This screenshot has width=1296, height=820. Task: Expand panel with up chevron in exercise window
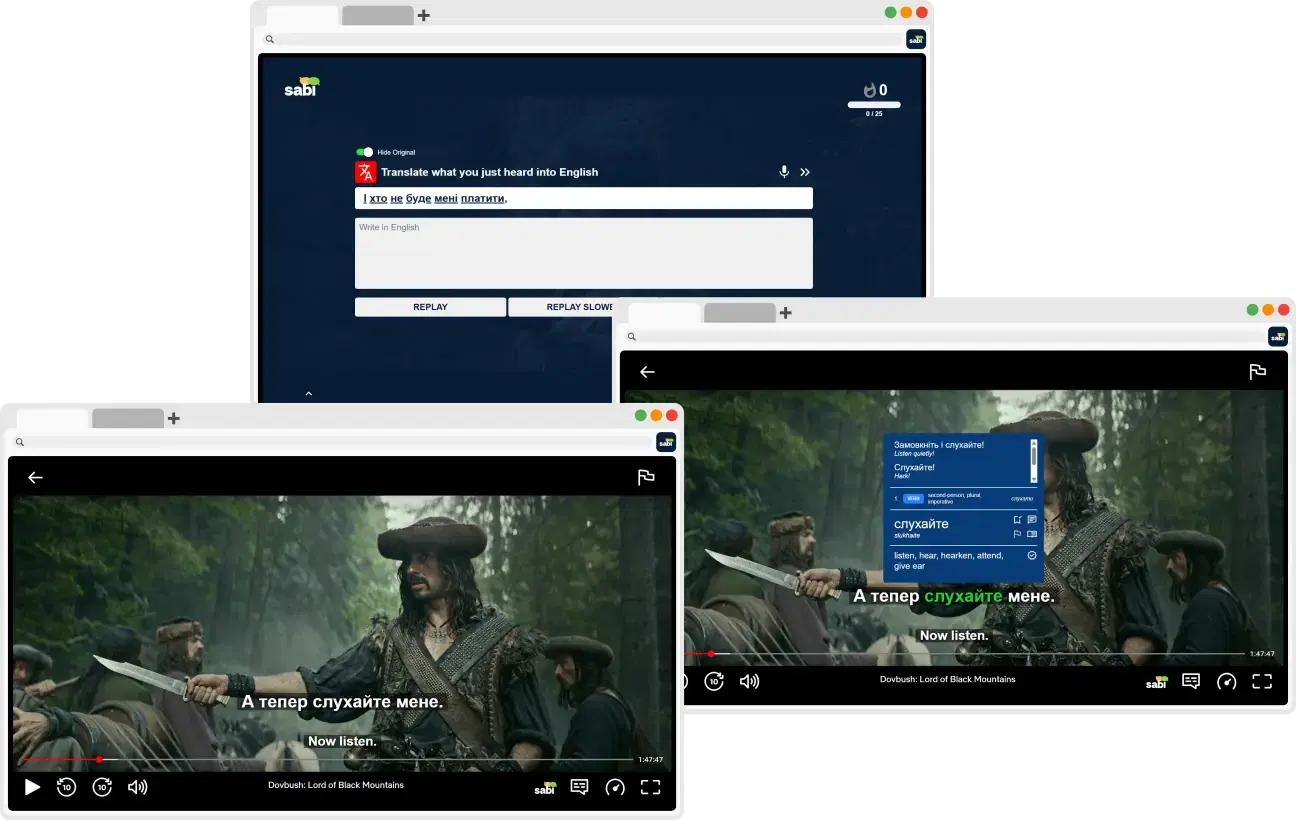tap(308, 394)
